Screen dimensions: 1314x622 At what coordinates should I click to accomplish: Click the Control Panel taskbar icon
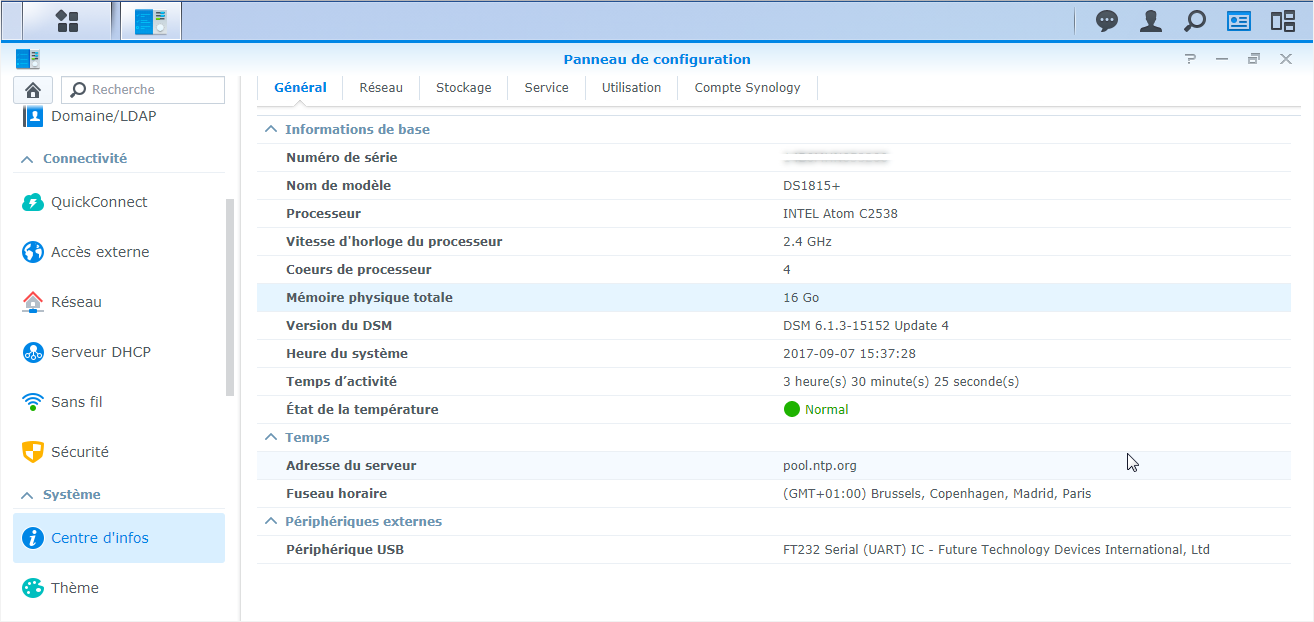(151, 21)
